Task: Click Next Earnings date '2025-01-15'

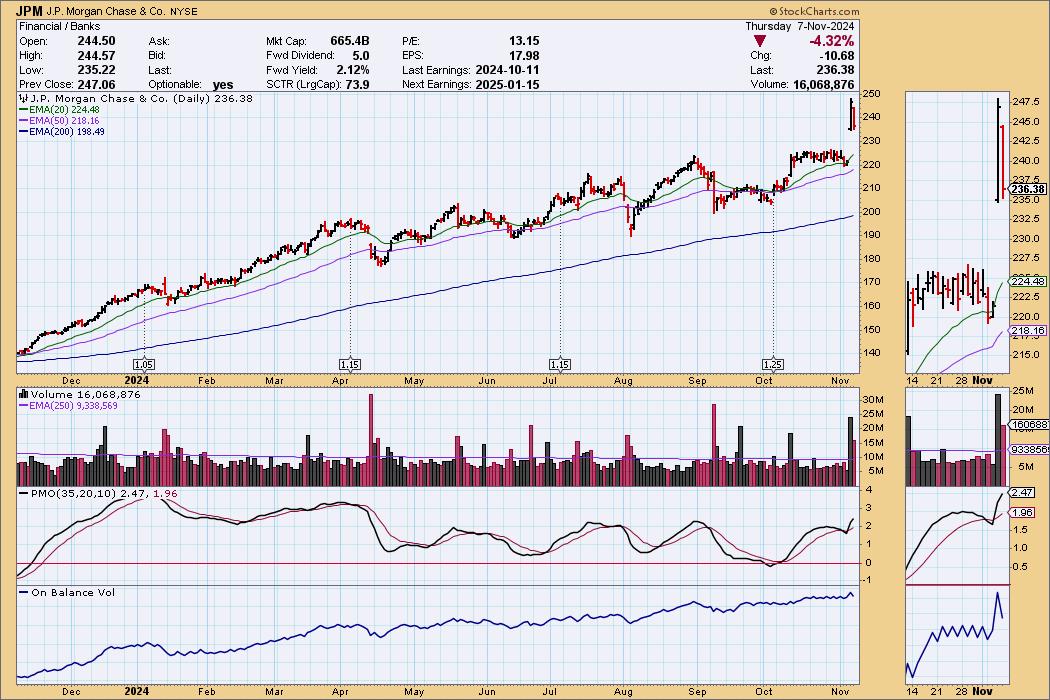Action: (x=508, y=84)
